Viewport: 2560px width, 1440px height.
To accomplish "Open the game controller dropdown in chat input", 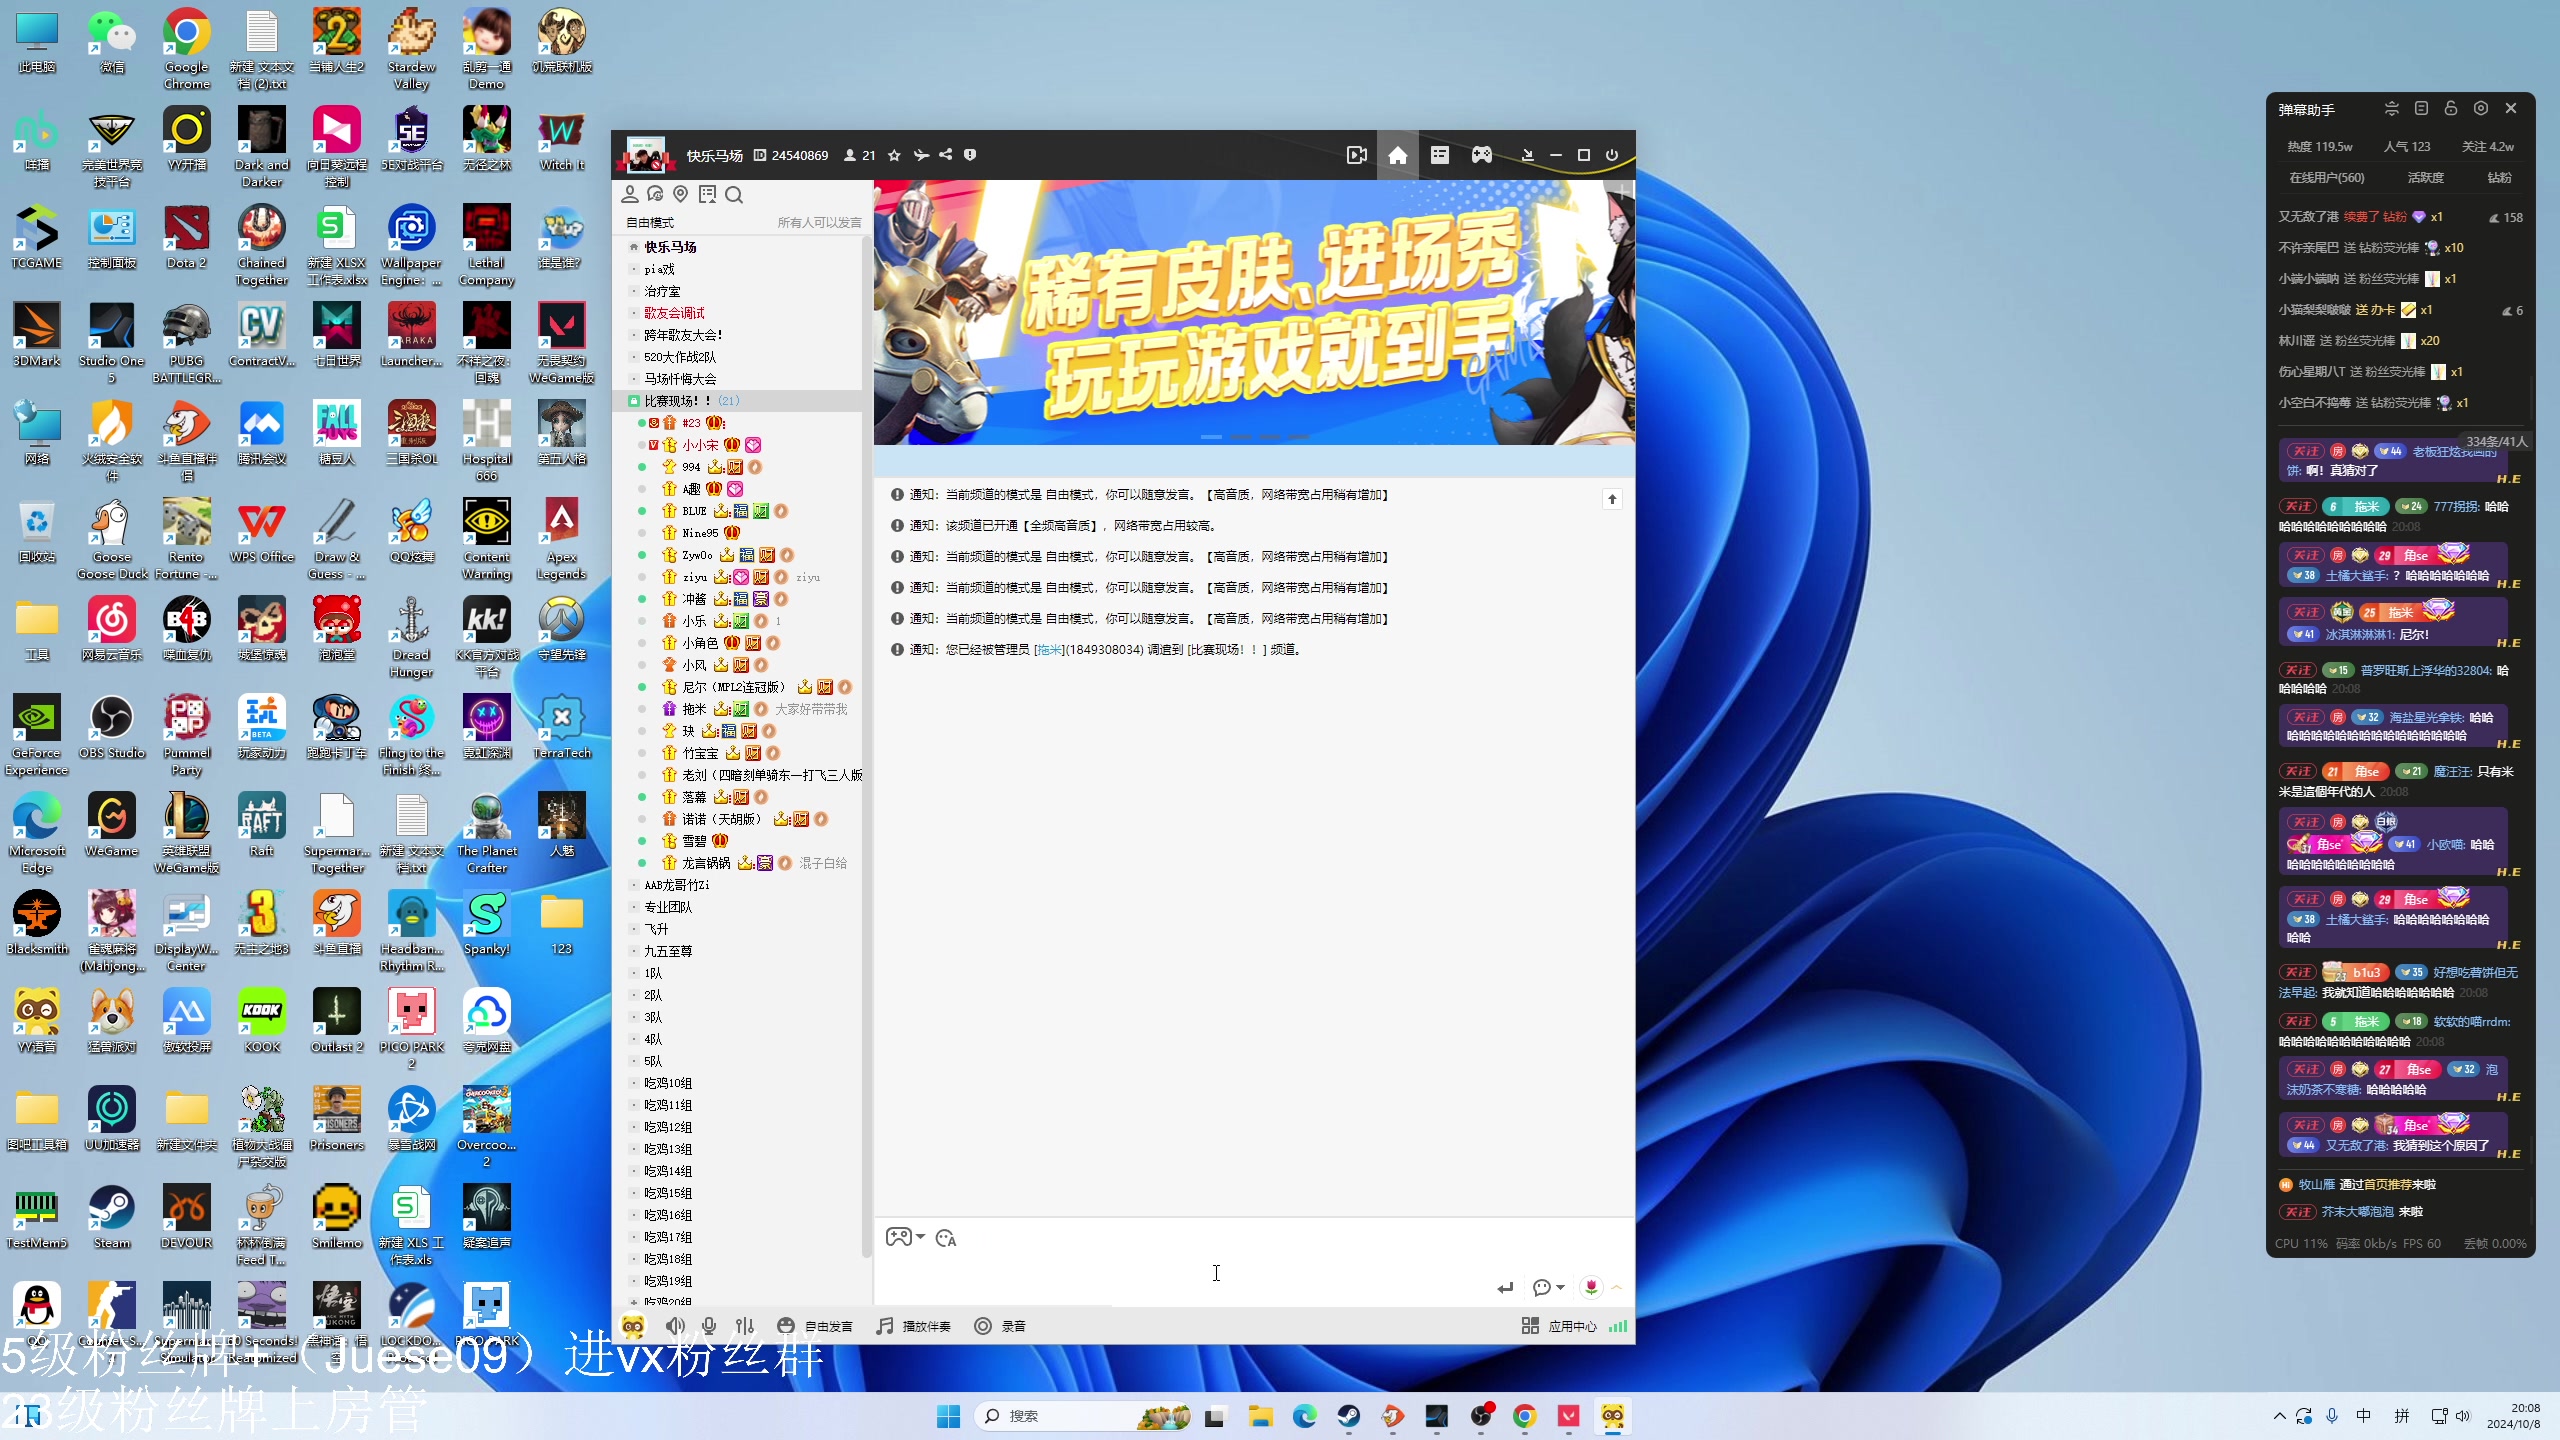I will click(905, 1237).
